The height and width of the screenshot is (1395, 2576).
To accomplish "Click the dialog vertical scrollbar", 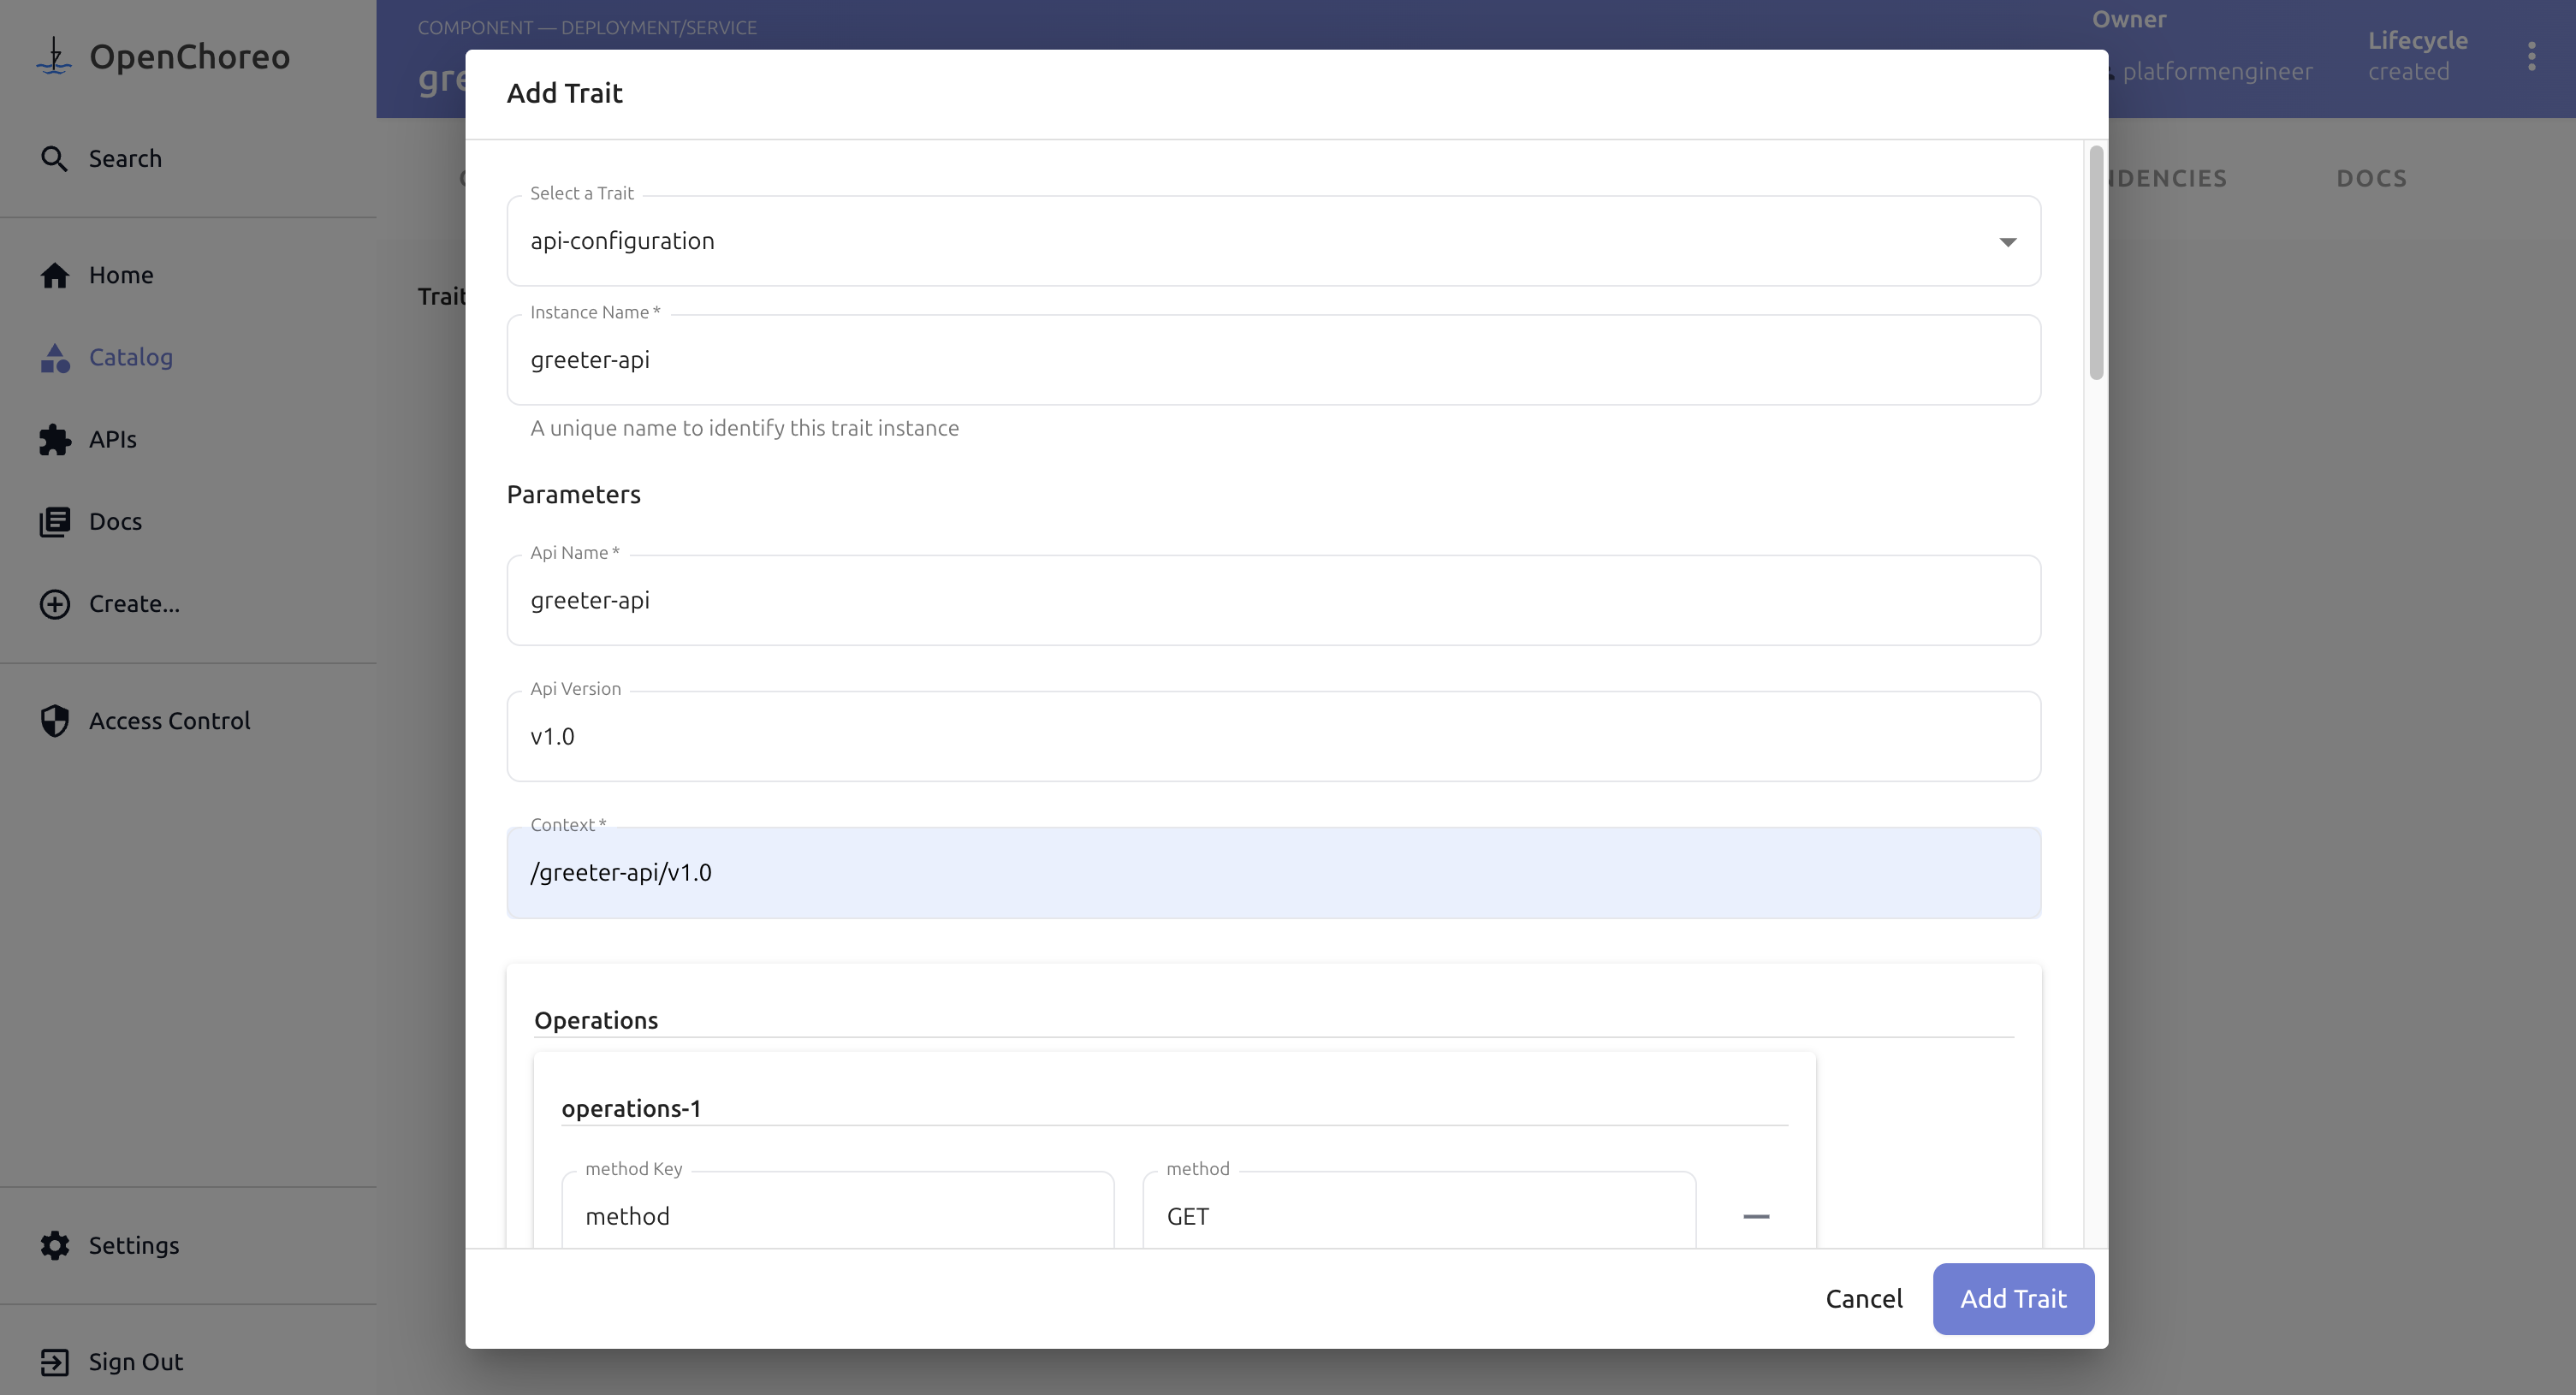I will coord(2096,262).
